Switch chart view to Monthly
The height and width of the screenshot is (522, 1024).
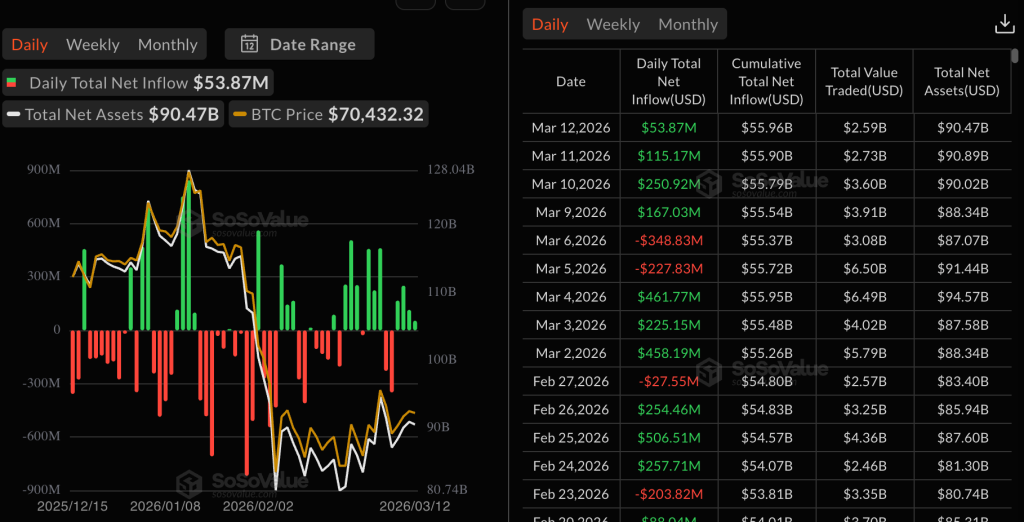click(x=167, y=44)
